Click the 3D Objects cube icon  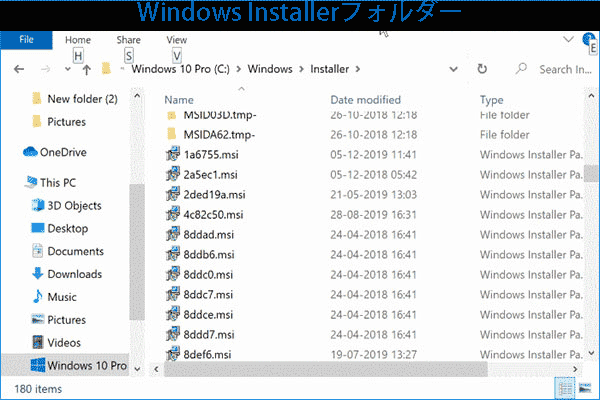38,205
